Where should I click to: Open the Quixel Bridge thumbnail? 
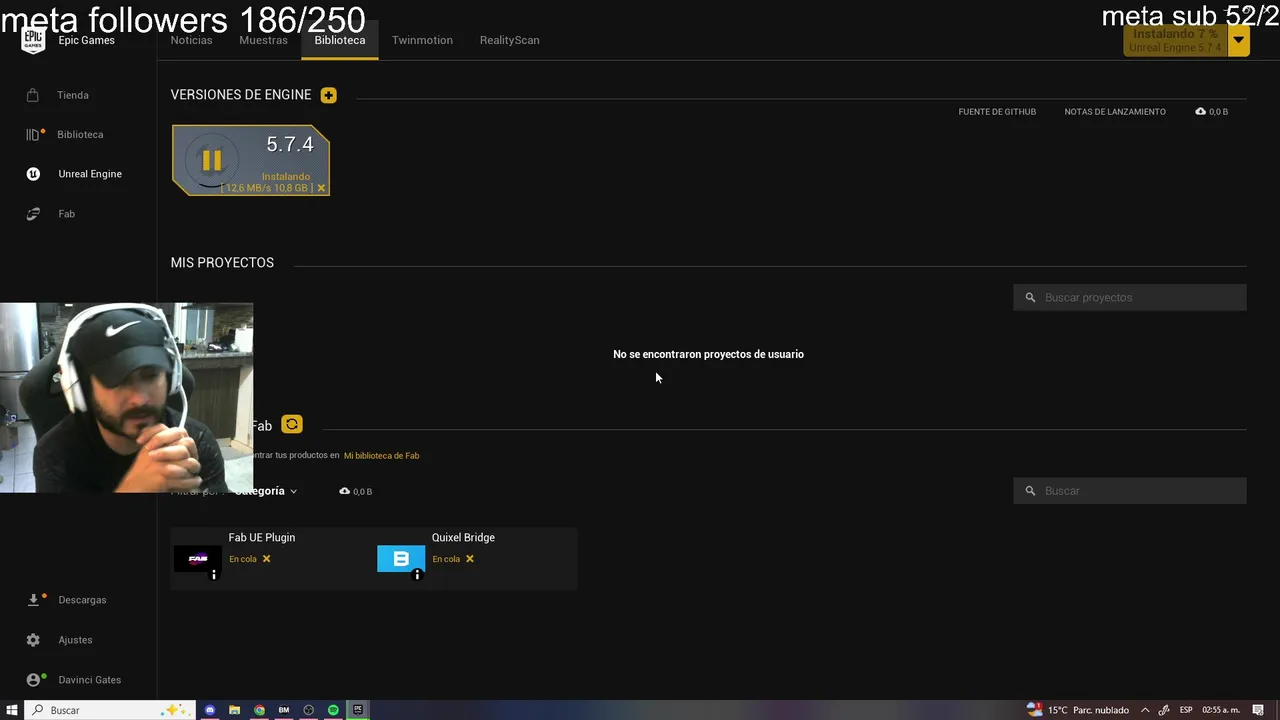[401, 559]
